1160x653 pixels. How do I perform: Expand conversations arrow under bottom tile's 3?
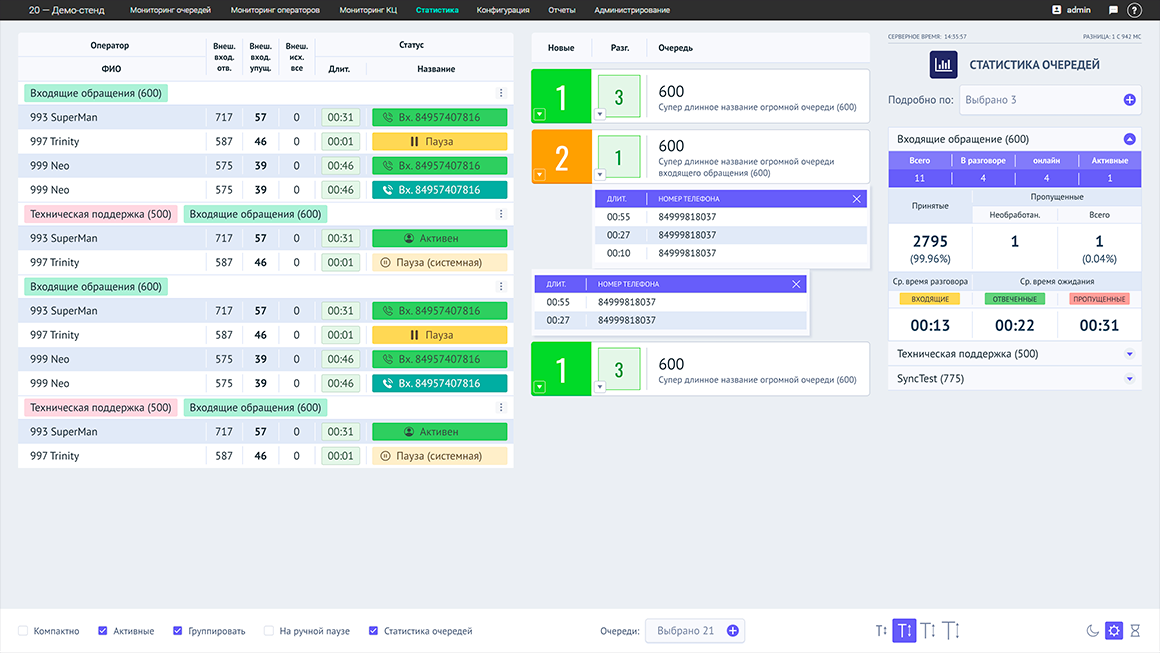600,387
